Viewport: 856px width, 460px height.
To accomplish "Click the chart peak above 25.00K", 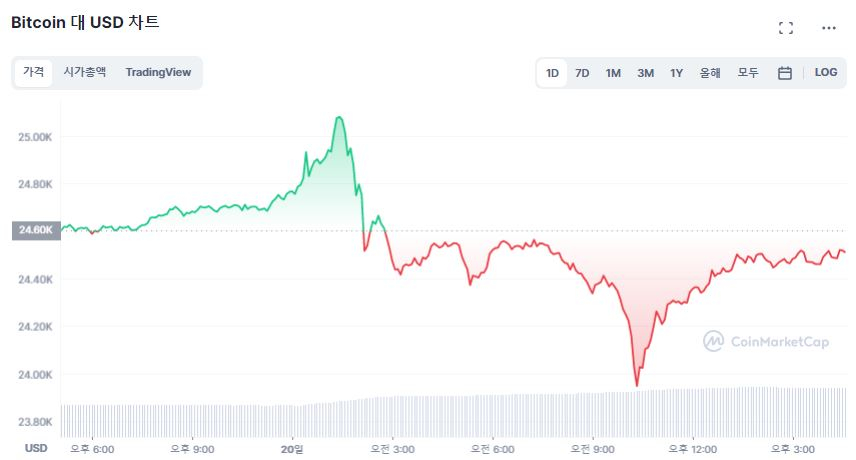I will (x=340, y=118).
